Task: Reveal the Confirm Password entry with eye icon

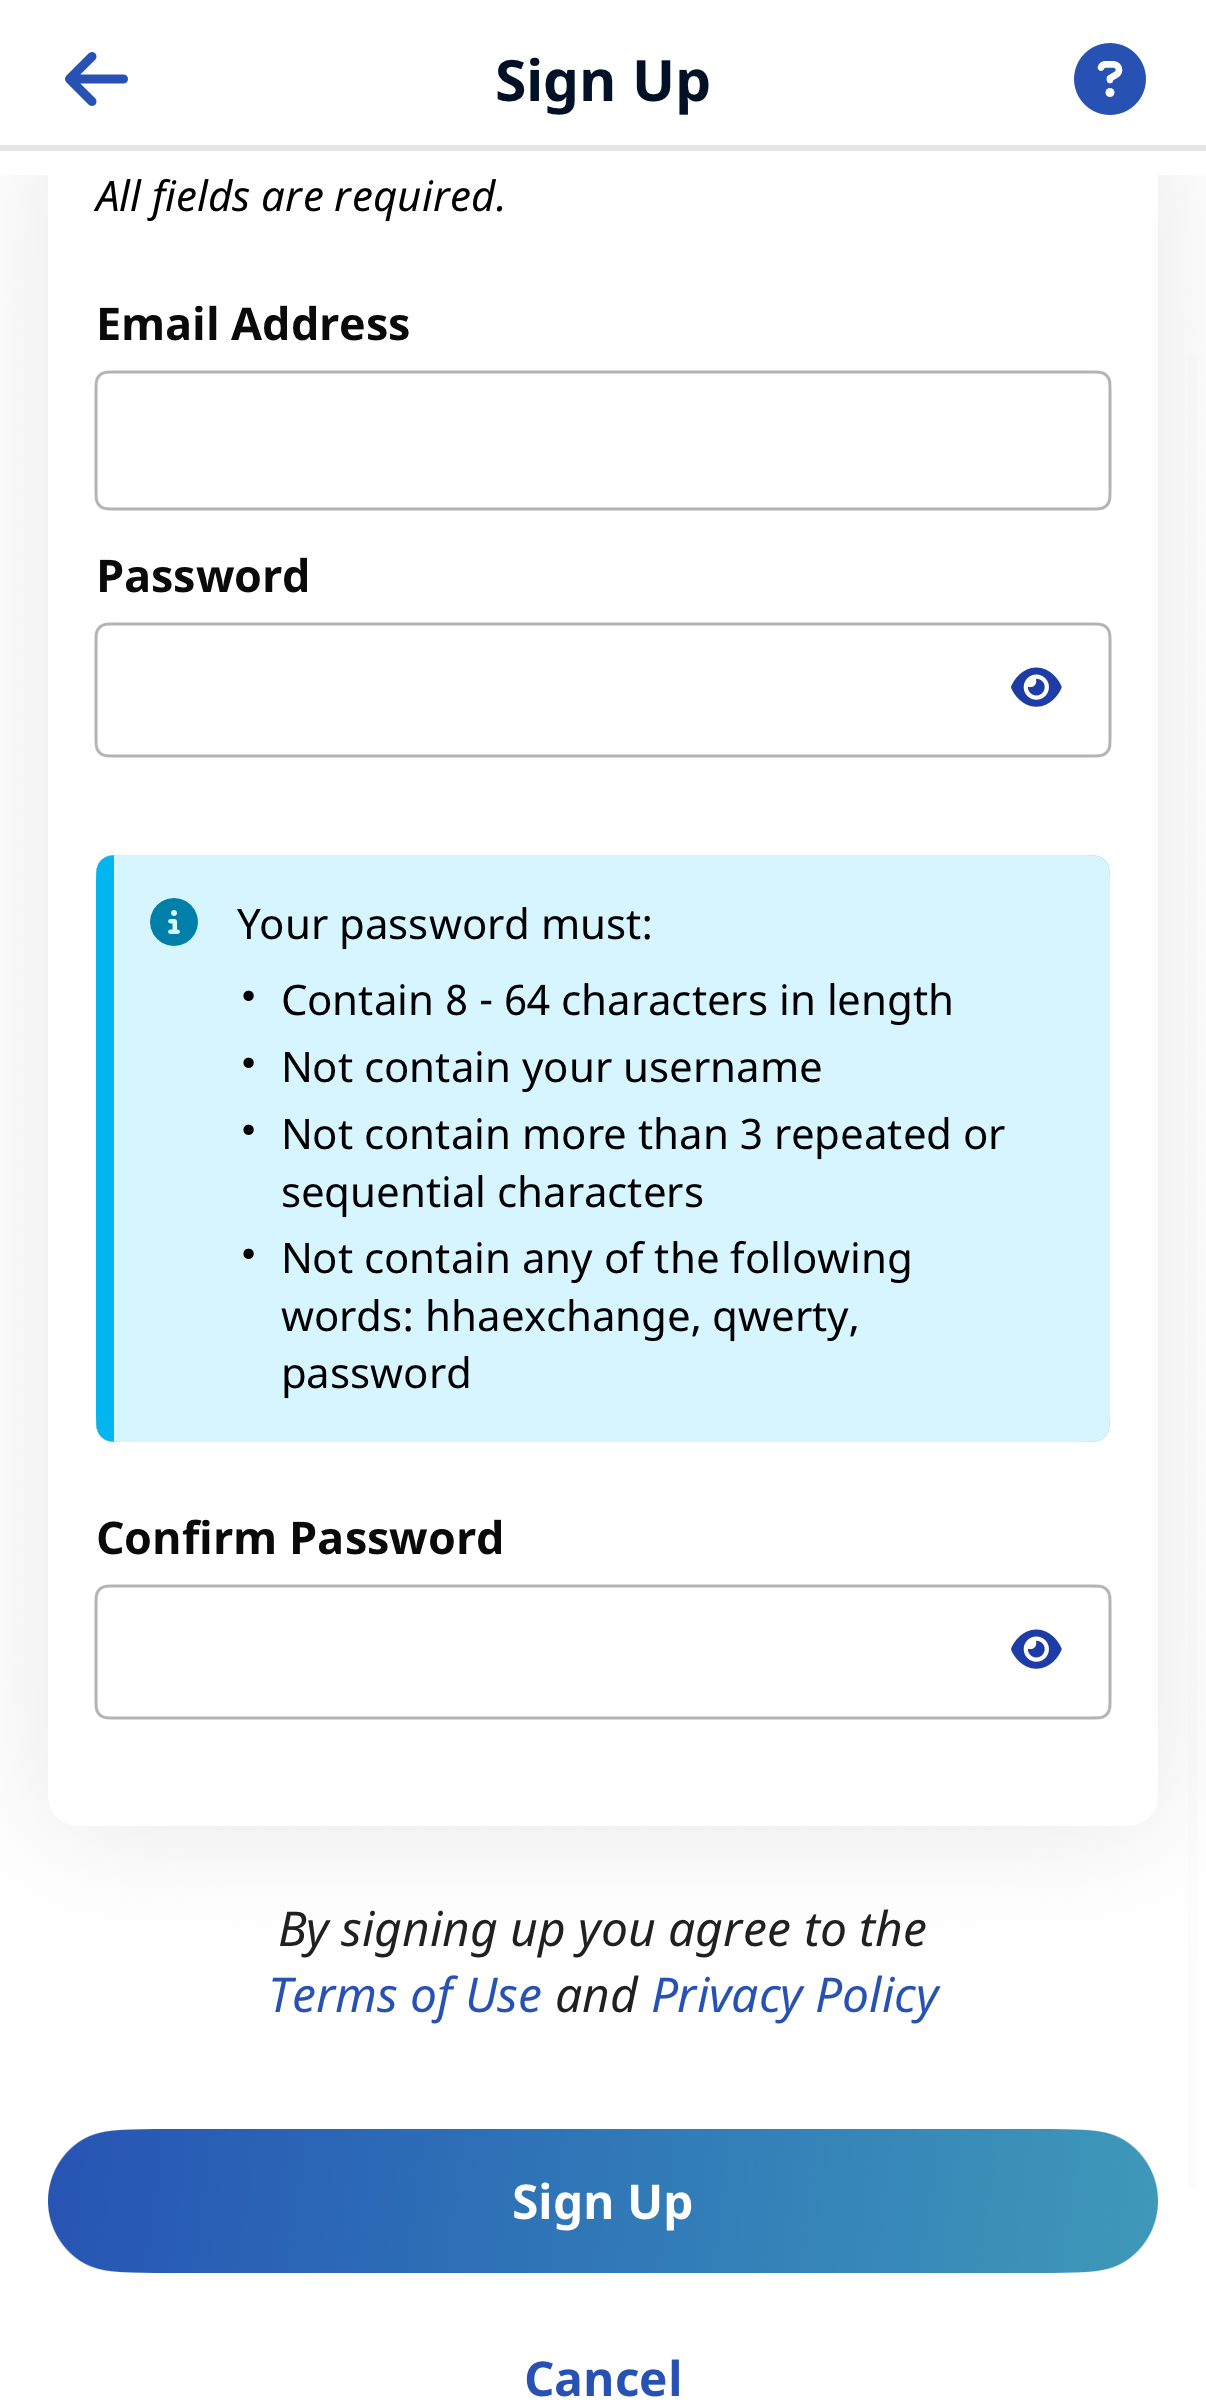Action: pos(1035,1649)
